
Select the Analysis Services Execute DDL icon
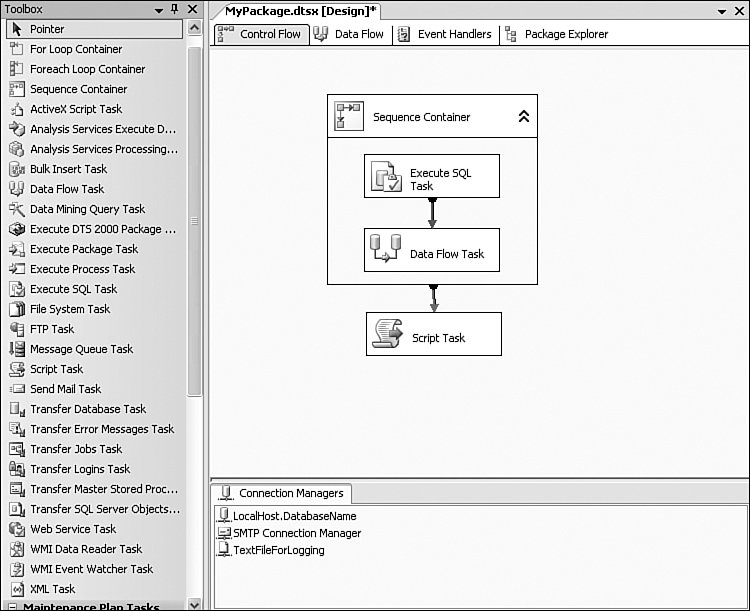[16, 129]
